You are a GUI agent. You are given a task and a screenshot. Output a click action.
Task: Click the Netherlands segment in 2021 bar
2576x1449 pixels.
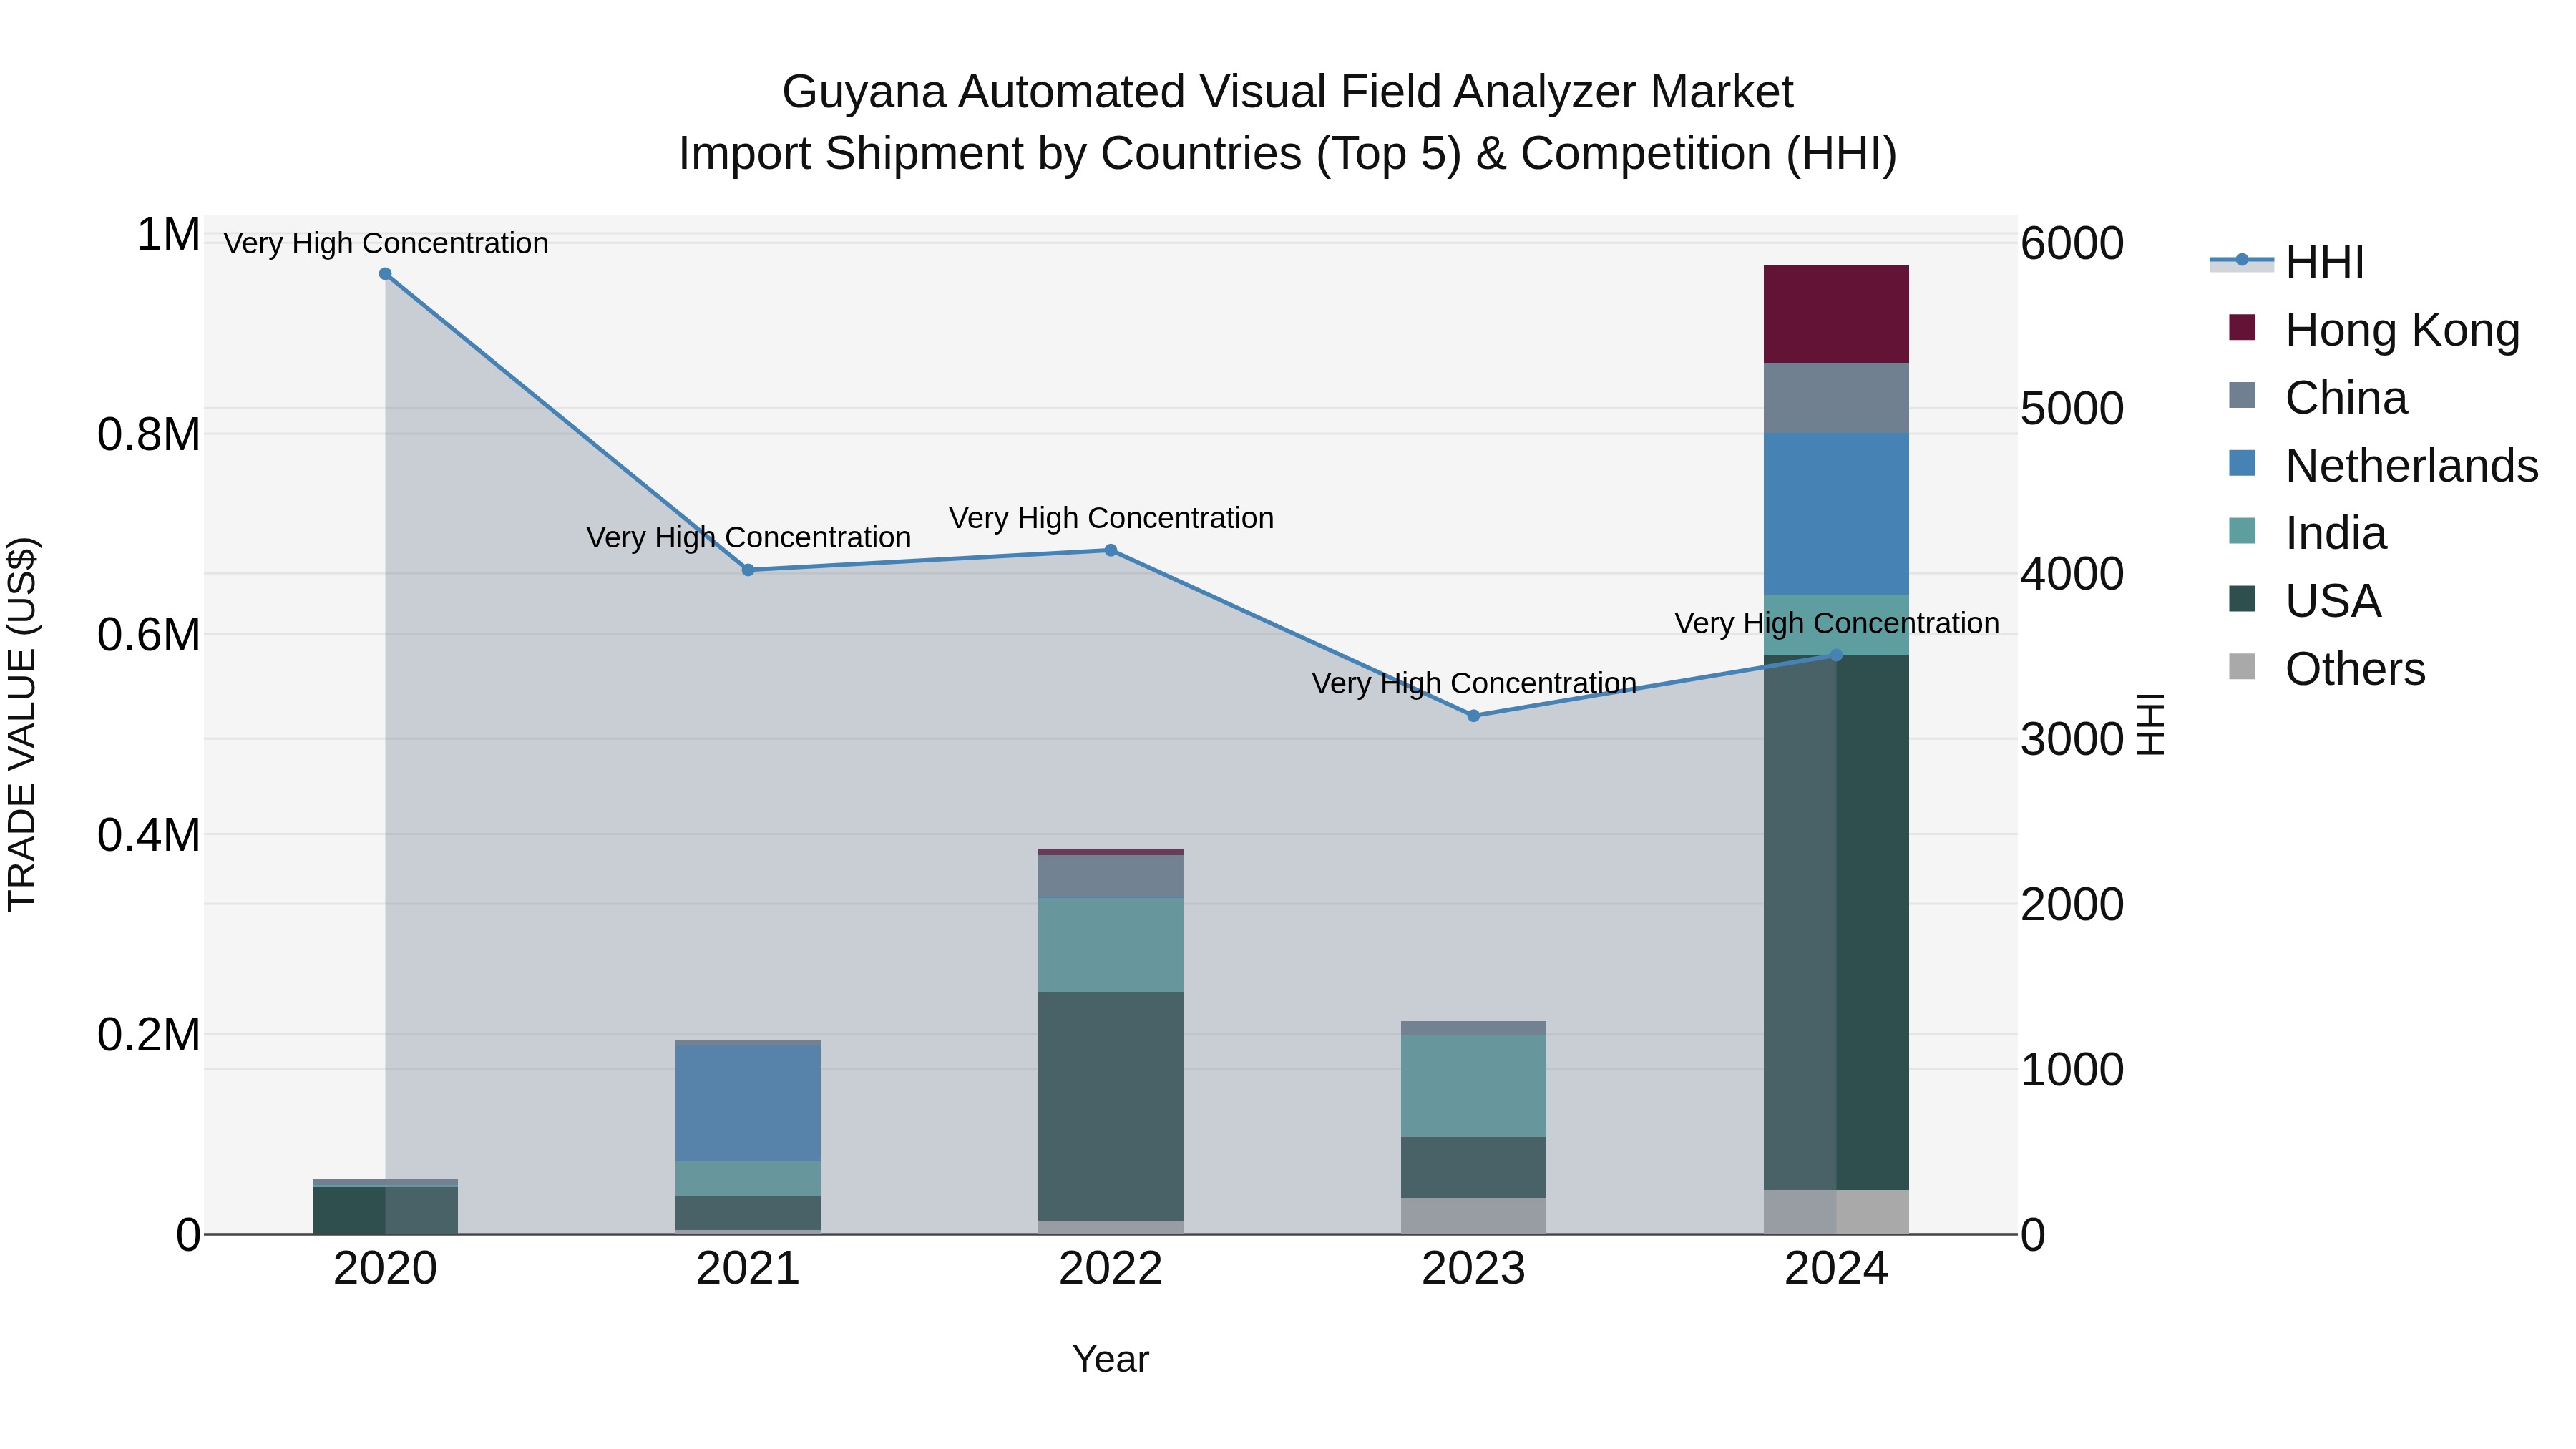coord(748,1103)
